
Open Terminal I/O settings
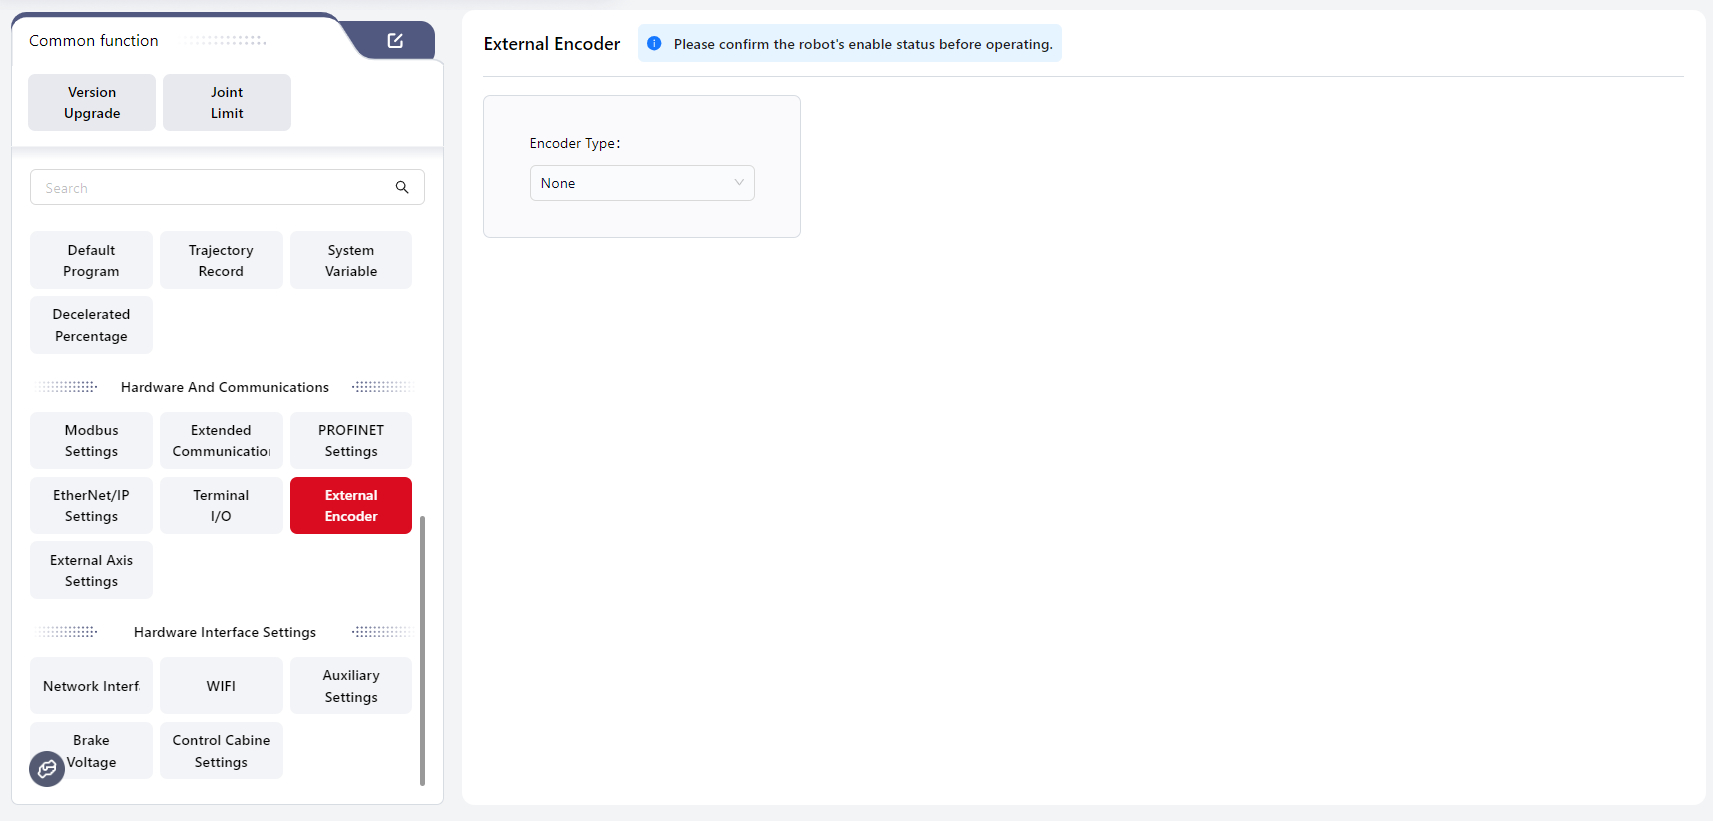(221, 506)
